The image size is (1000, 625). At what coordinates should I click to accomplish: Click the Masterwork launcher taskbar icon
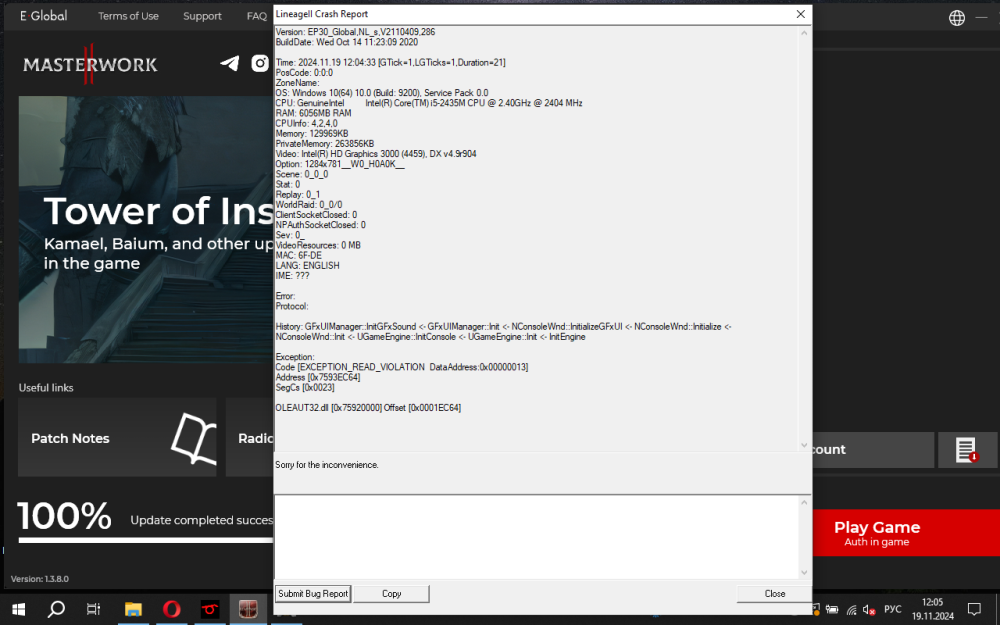pos(248,608)
